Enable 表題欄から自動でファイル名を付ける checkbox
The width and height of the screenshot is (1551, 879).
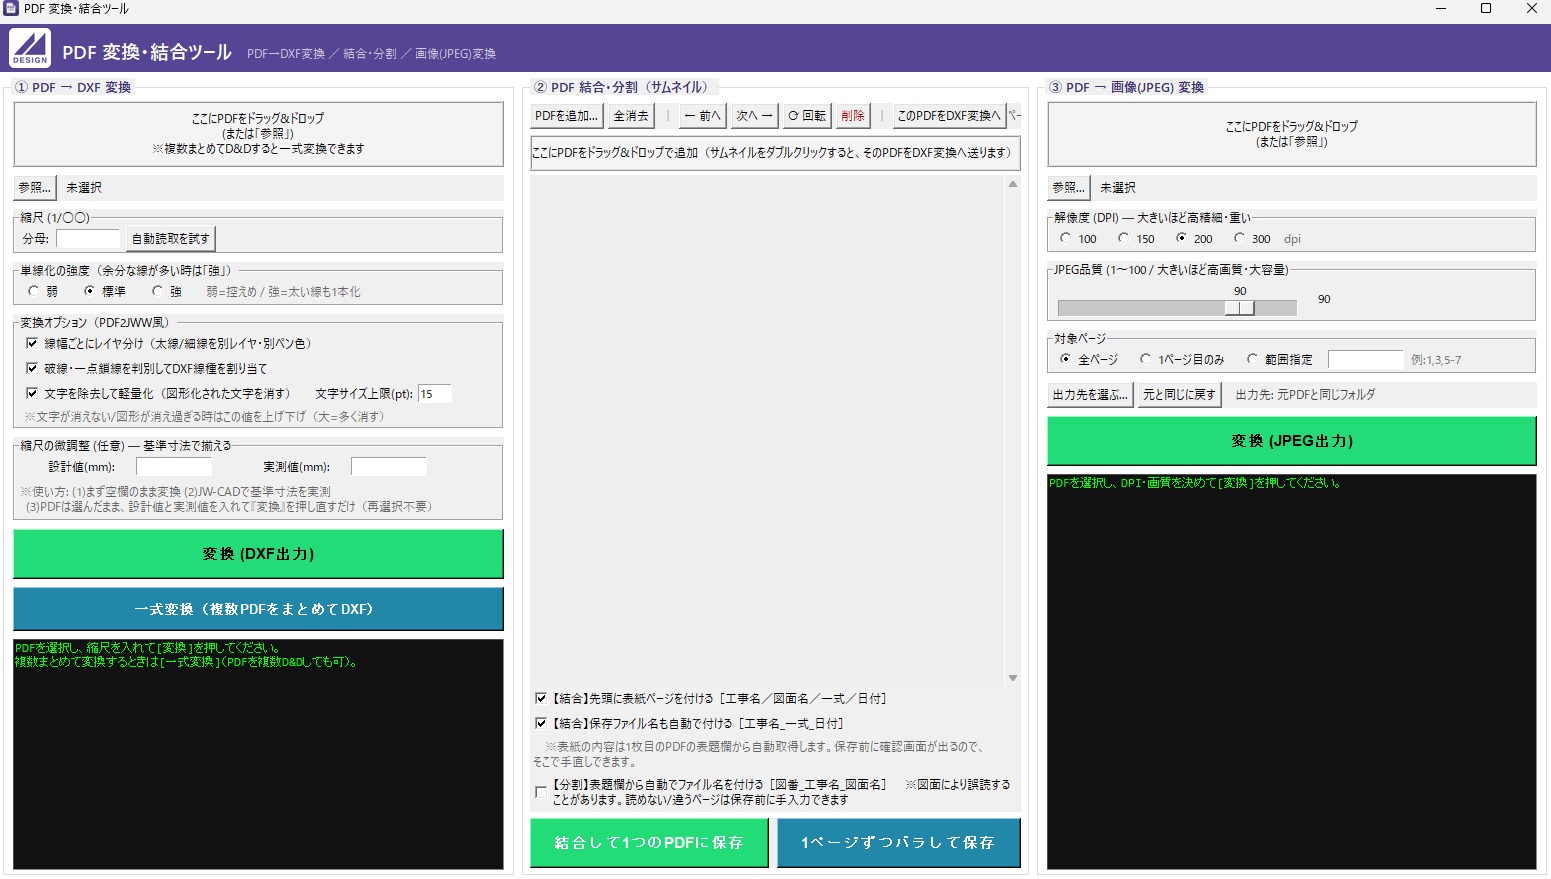point(541,792)
